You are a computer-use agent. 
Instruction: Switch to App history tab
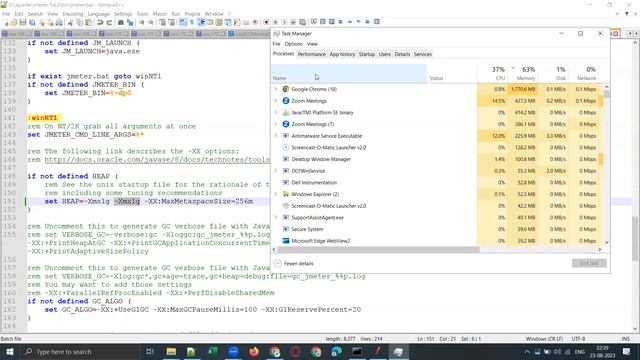point(342,54)
